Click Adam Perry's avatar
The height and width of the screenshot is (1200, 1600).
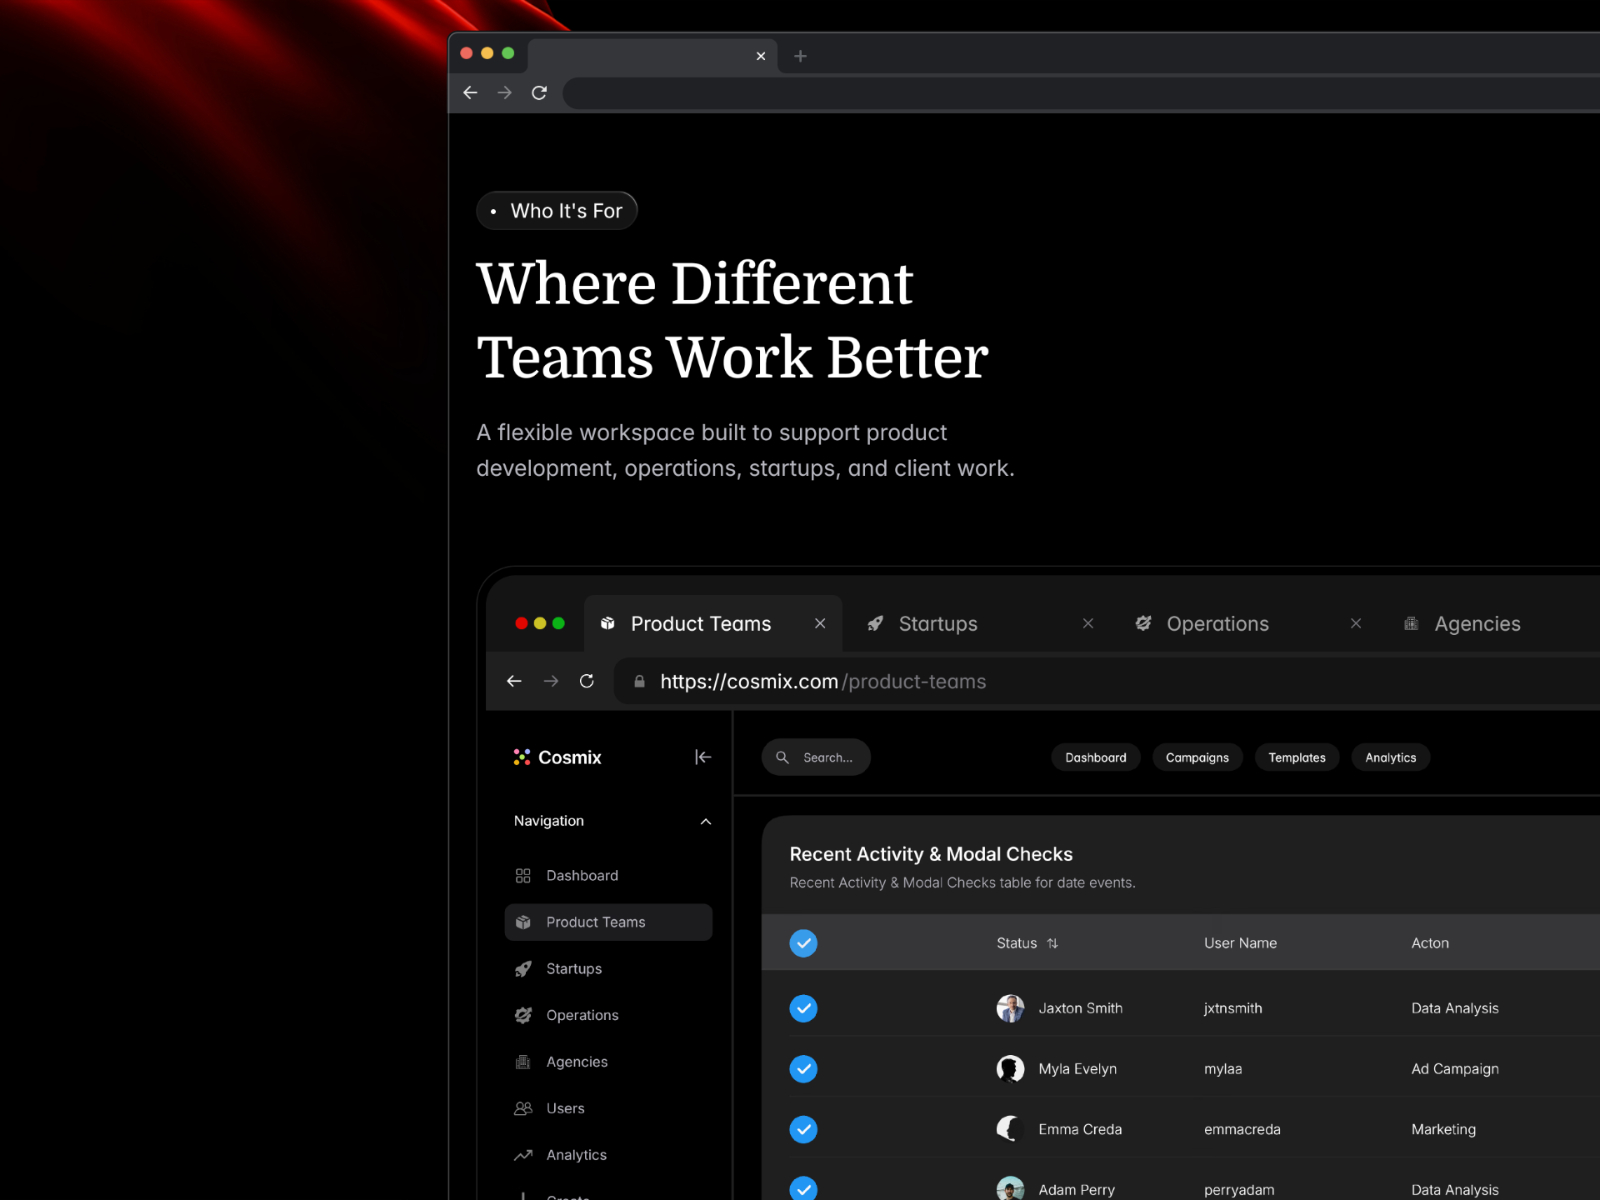point(1010,1189)
